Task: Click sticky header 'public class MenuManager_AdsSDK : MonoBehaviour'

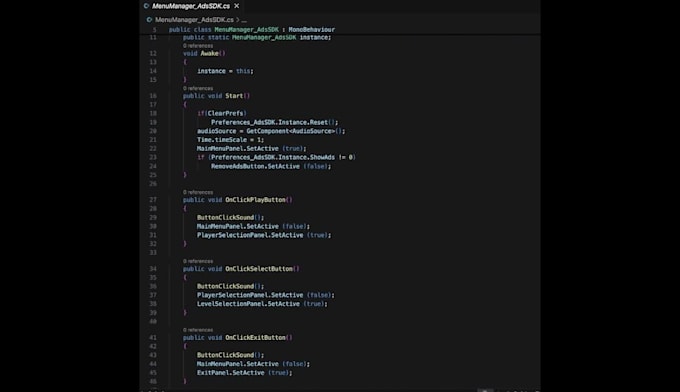Action: coord(252,29)
